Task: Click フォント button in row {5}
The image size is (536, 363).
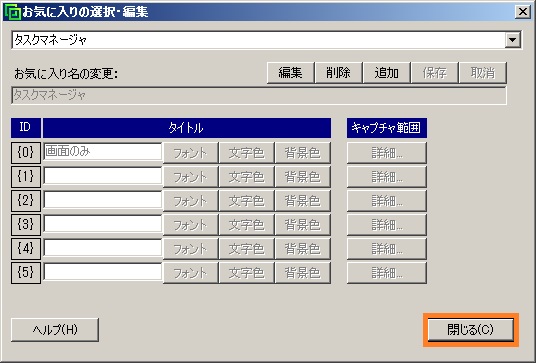Action: [x=190, y=273]
